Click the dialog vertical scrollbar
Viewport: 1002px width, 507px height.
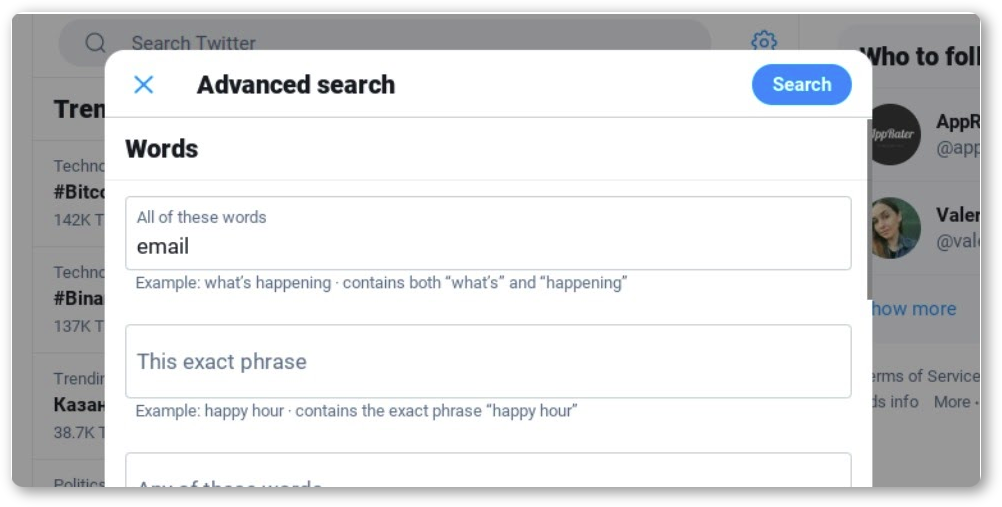(869, 209)
